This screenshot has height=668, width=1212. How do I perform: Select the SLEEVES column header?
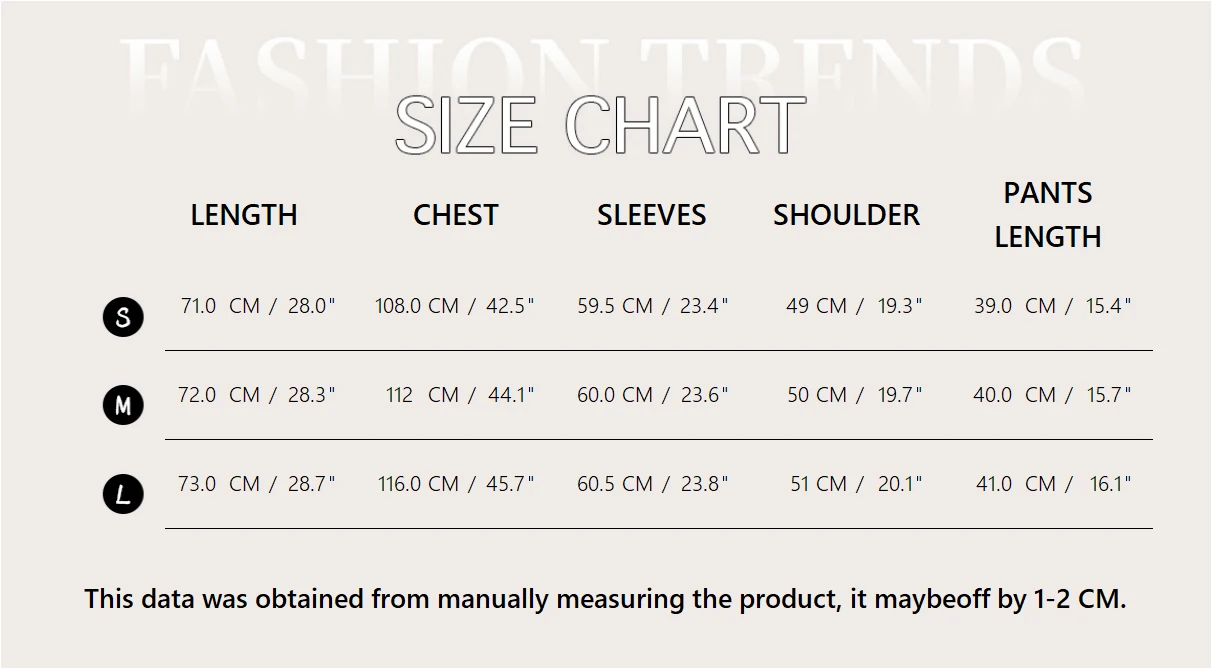click(x=651, y=215)
